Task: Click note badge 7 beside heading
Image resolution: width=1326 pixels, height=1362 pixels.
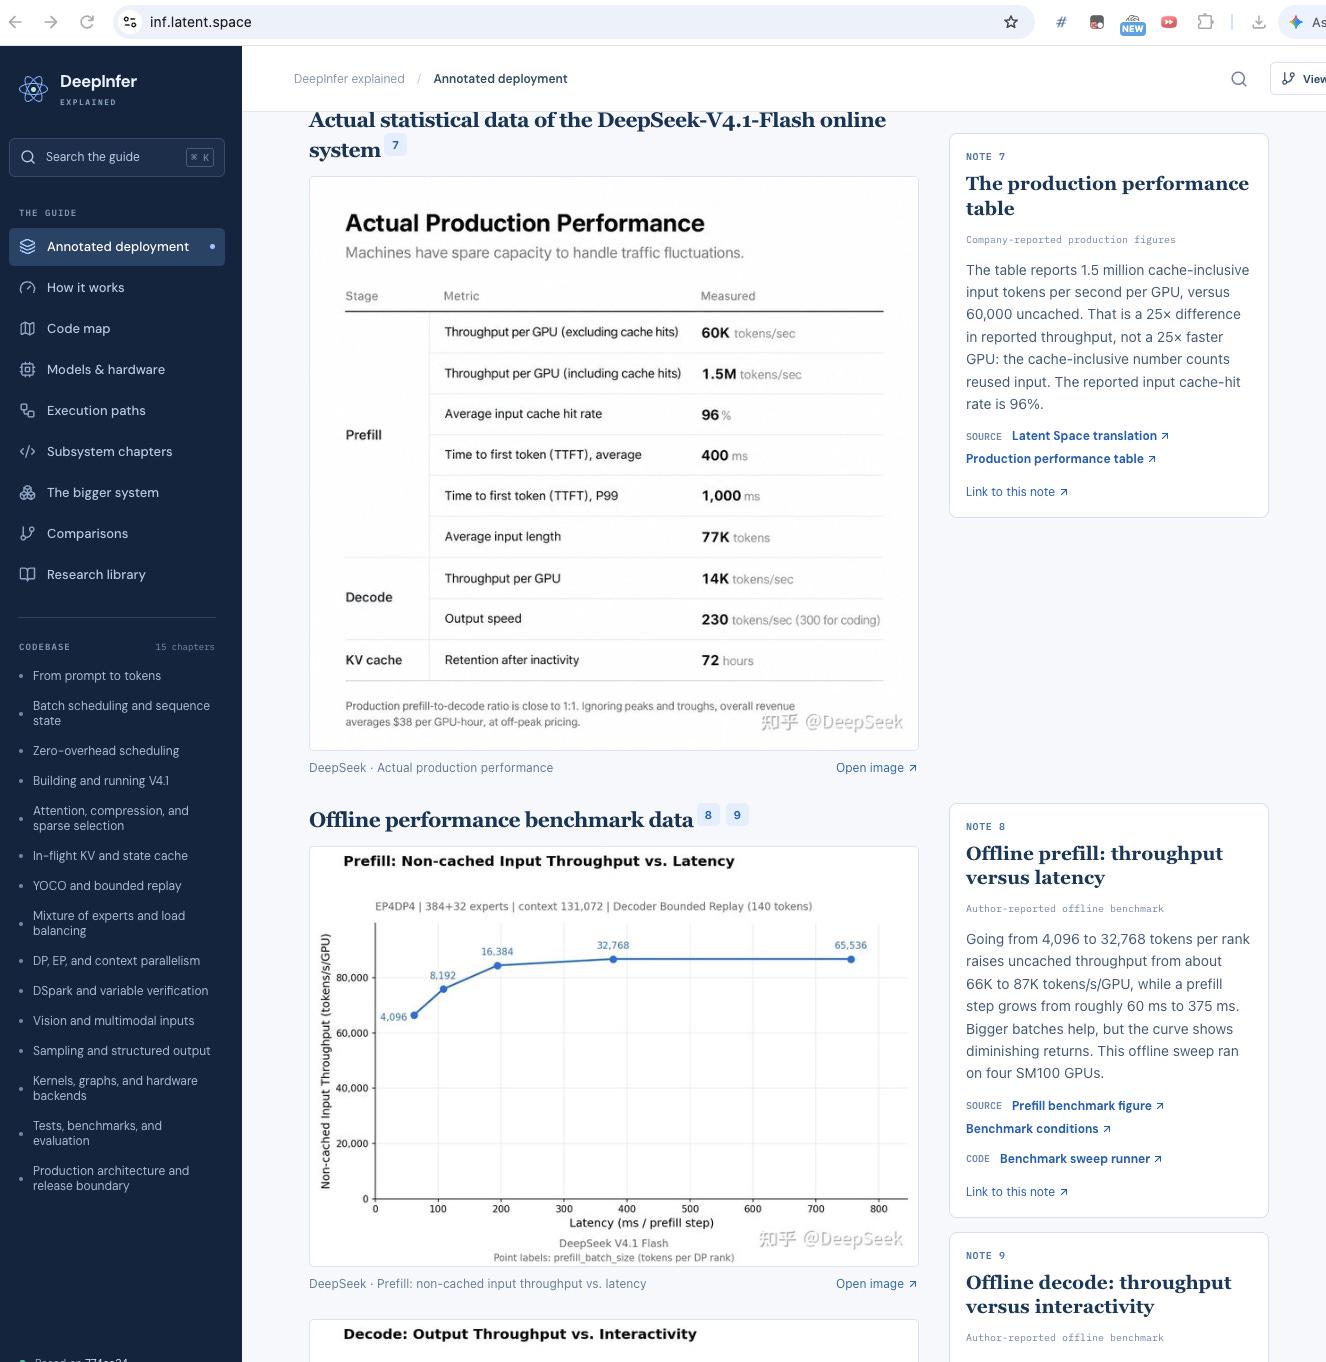Action: pos(396,146)
